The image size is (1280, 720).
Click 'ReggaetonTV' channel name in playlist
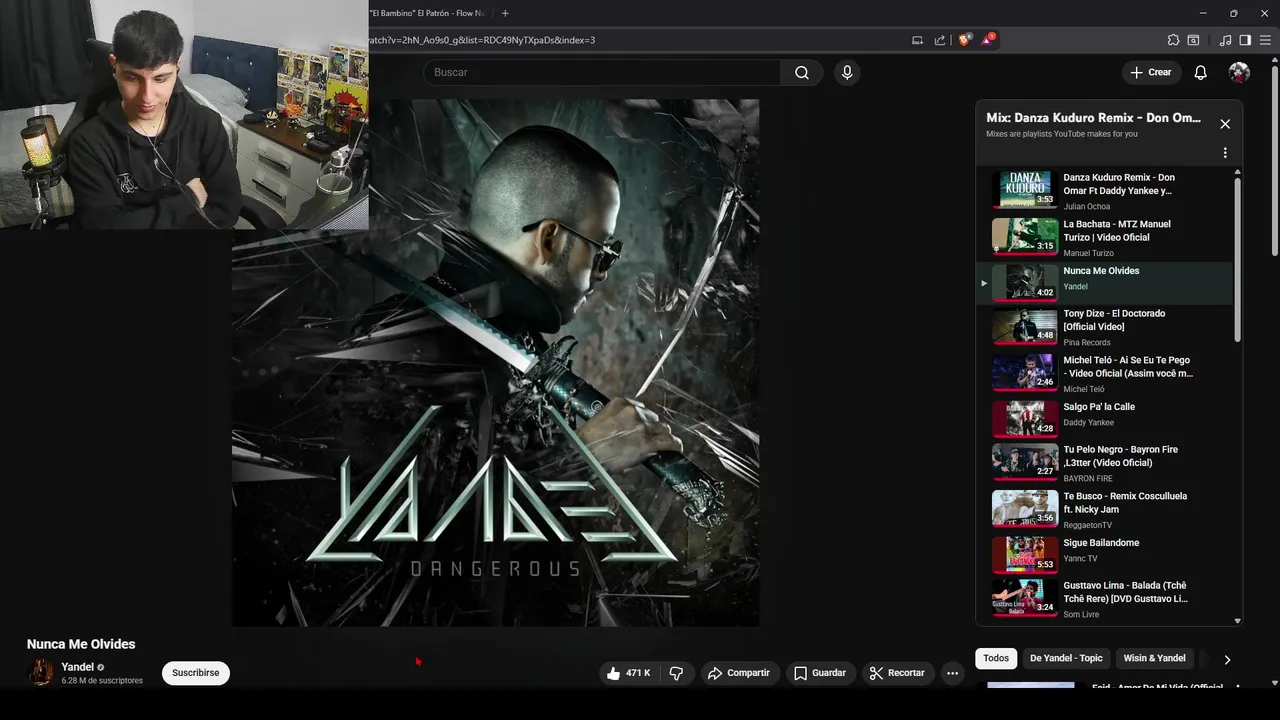click(x=1088, y=525)
